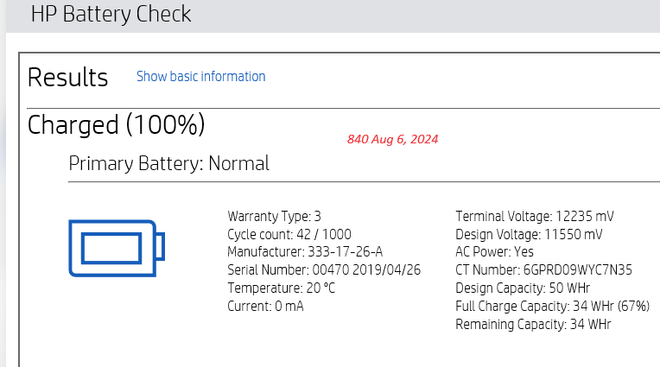Select the Results heading
This screenshot has width=660, height=367.
tap(68, 77)
